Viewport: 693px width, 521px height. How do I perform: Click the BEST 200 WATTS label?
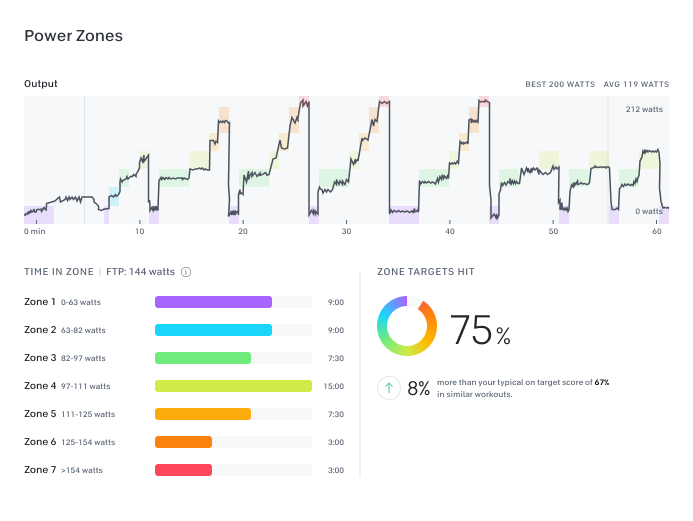click(559, 85)
